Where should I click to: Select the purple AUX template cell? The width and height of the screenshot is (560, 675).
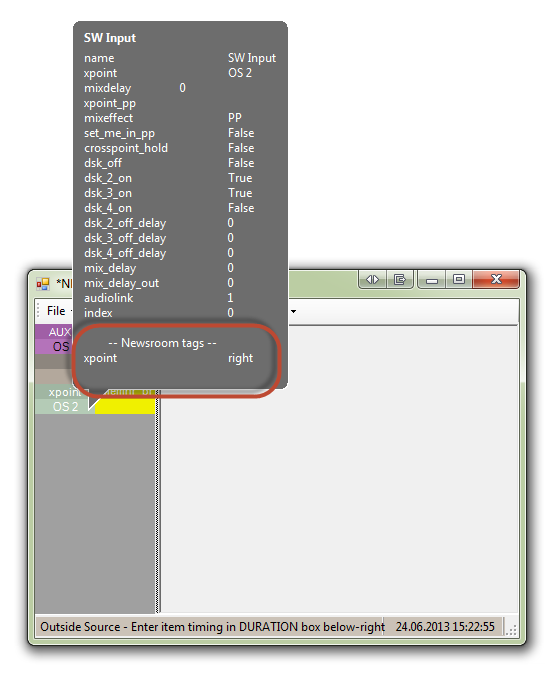pyautogui.click(x=54, y=332)
